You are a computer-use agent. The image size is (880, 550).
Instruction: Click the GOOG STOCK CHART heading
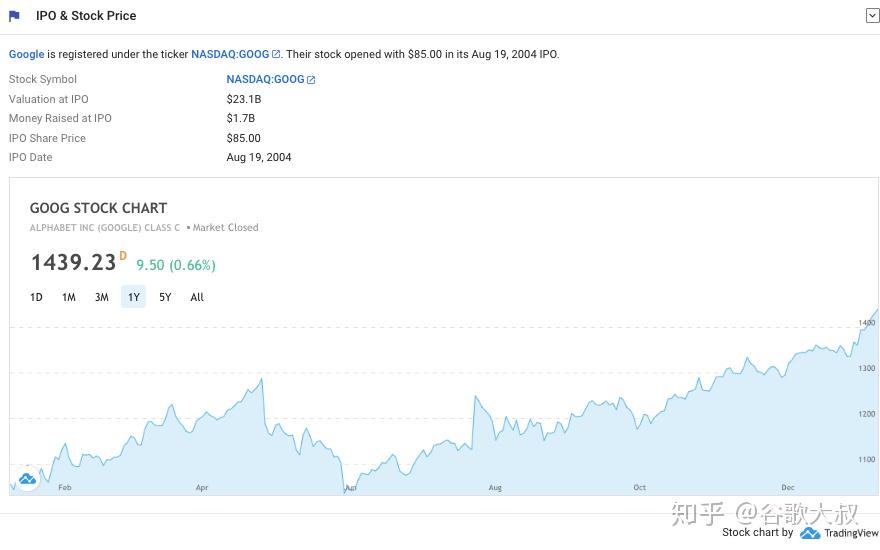tap(98, 208)
